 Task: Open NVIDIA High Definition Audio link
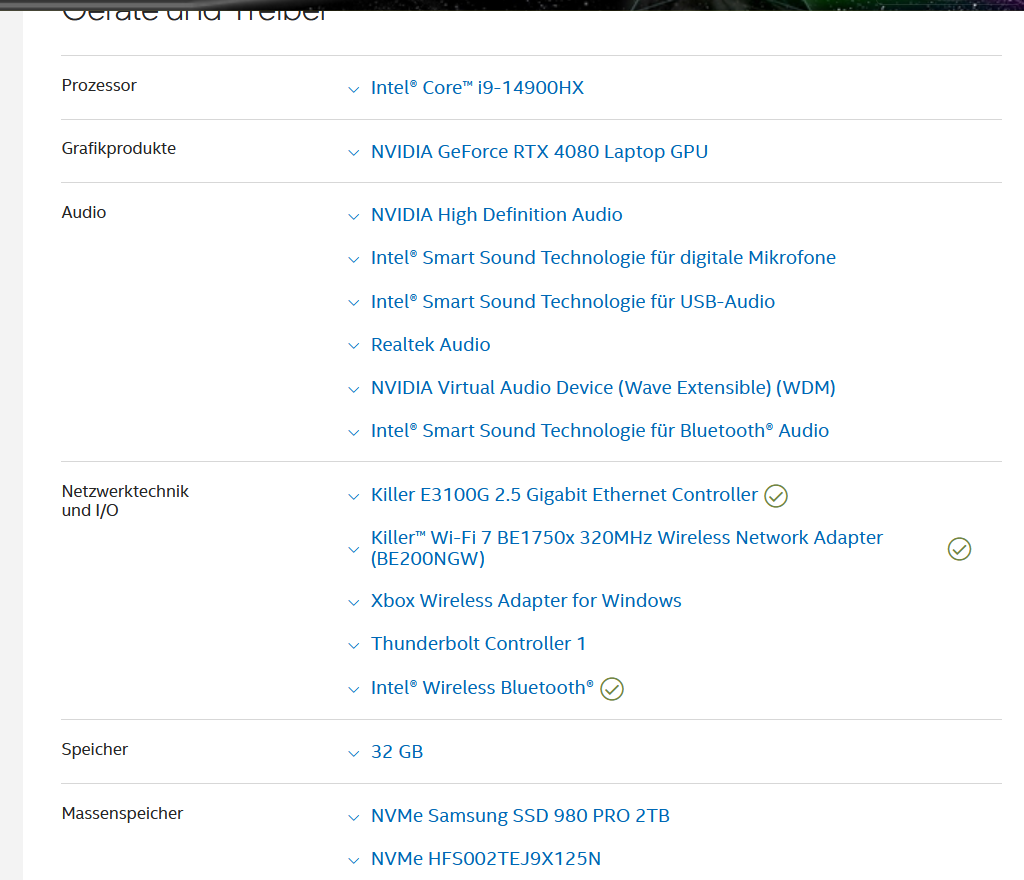click(496, 215)
